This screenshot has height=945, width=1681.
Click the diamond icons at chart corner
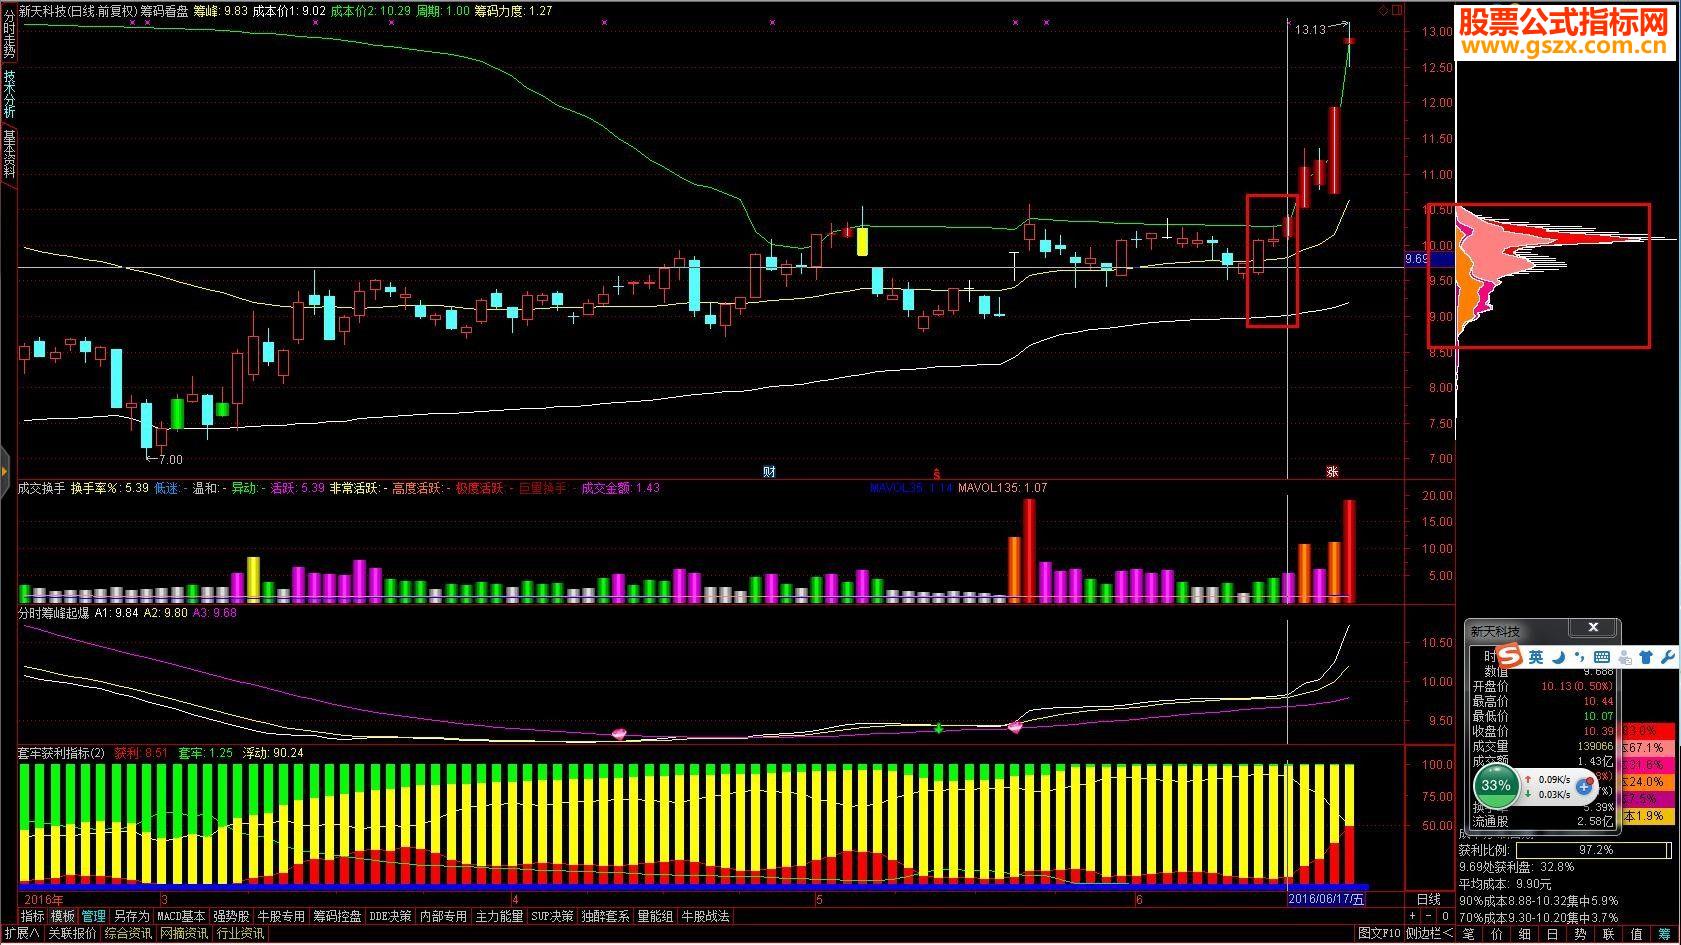pyautogui.click(x=1390, y=11)
